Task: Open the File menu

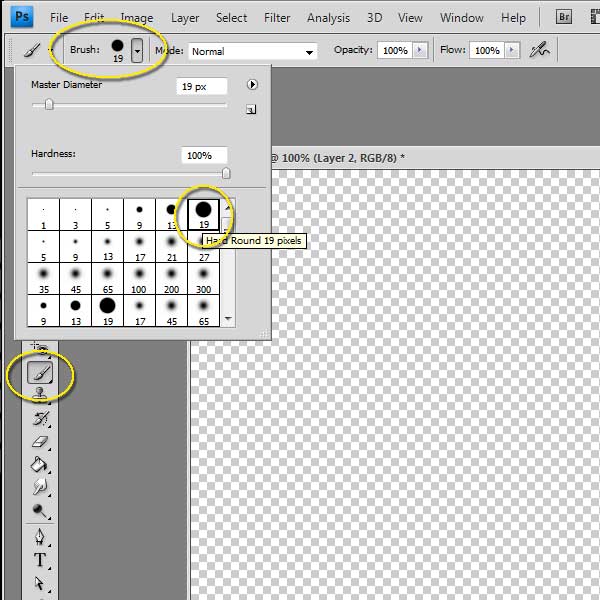Action: point(59,18)
